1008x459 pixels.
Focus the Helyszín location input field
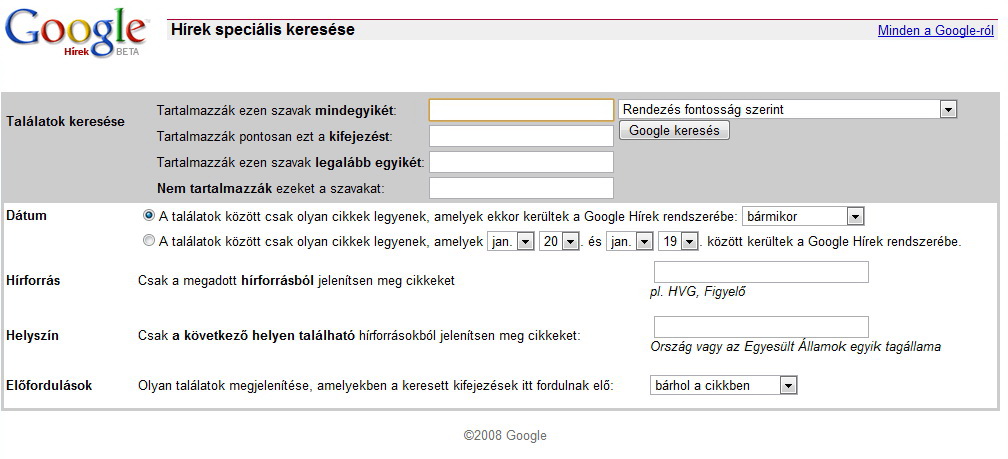coord(761,327)
